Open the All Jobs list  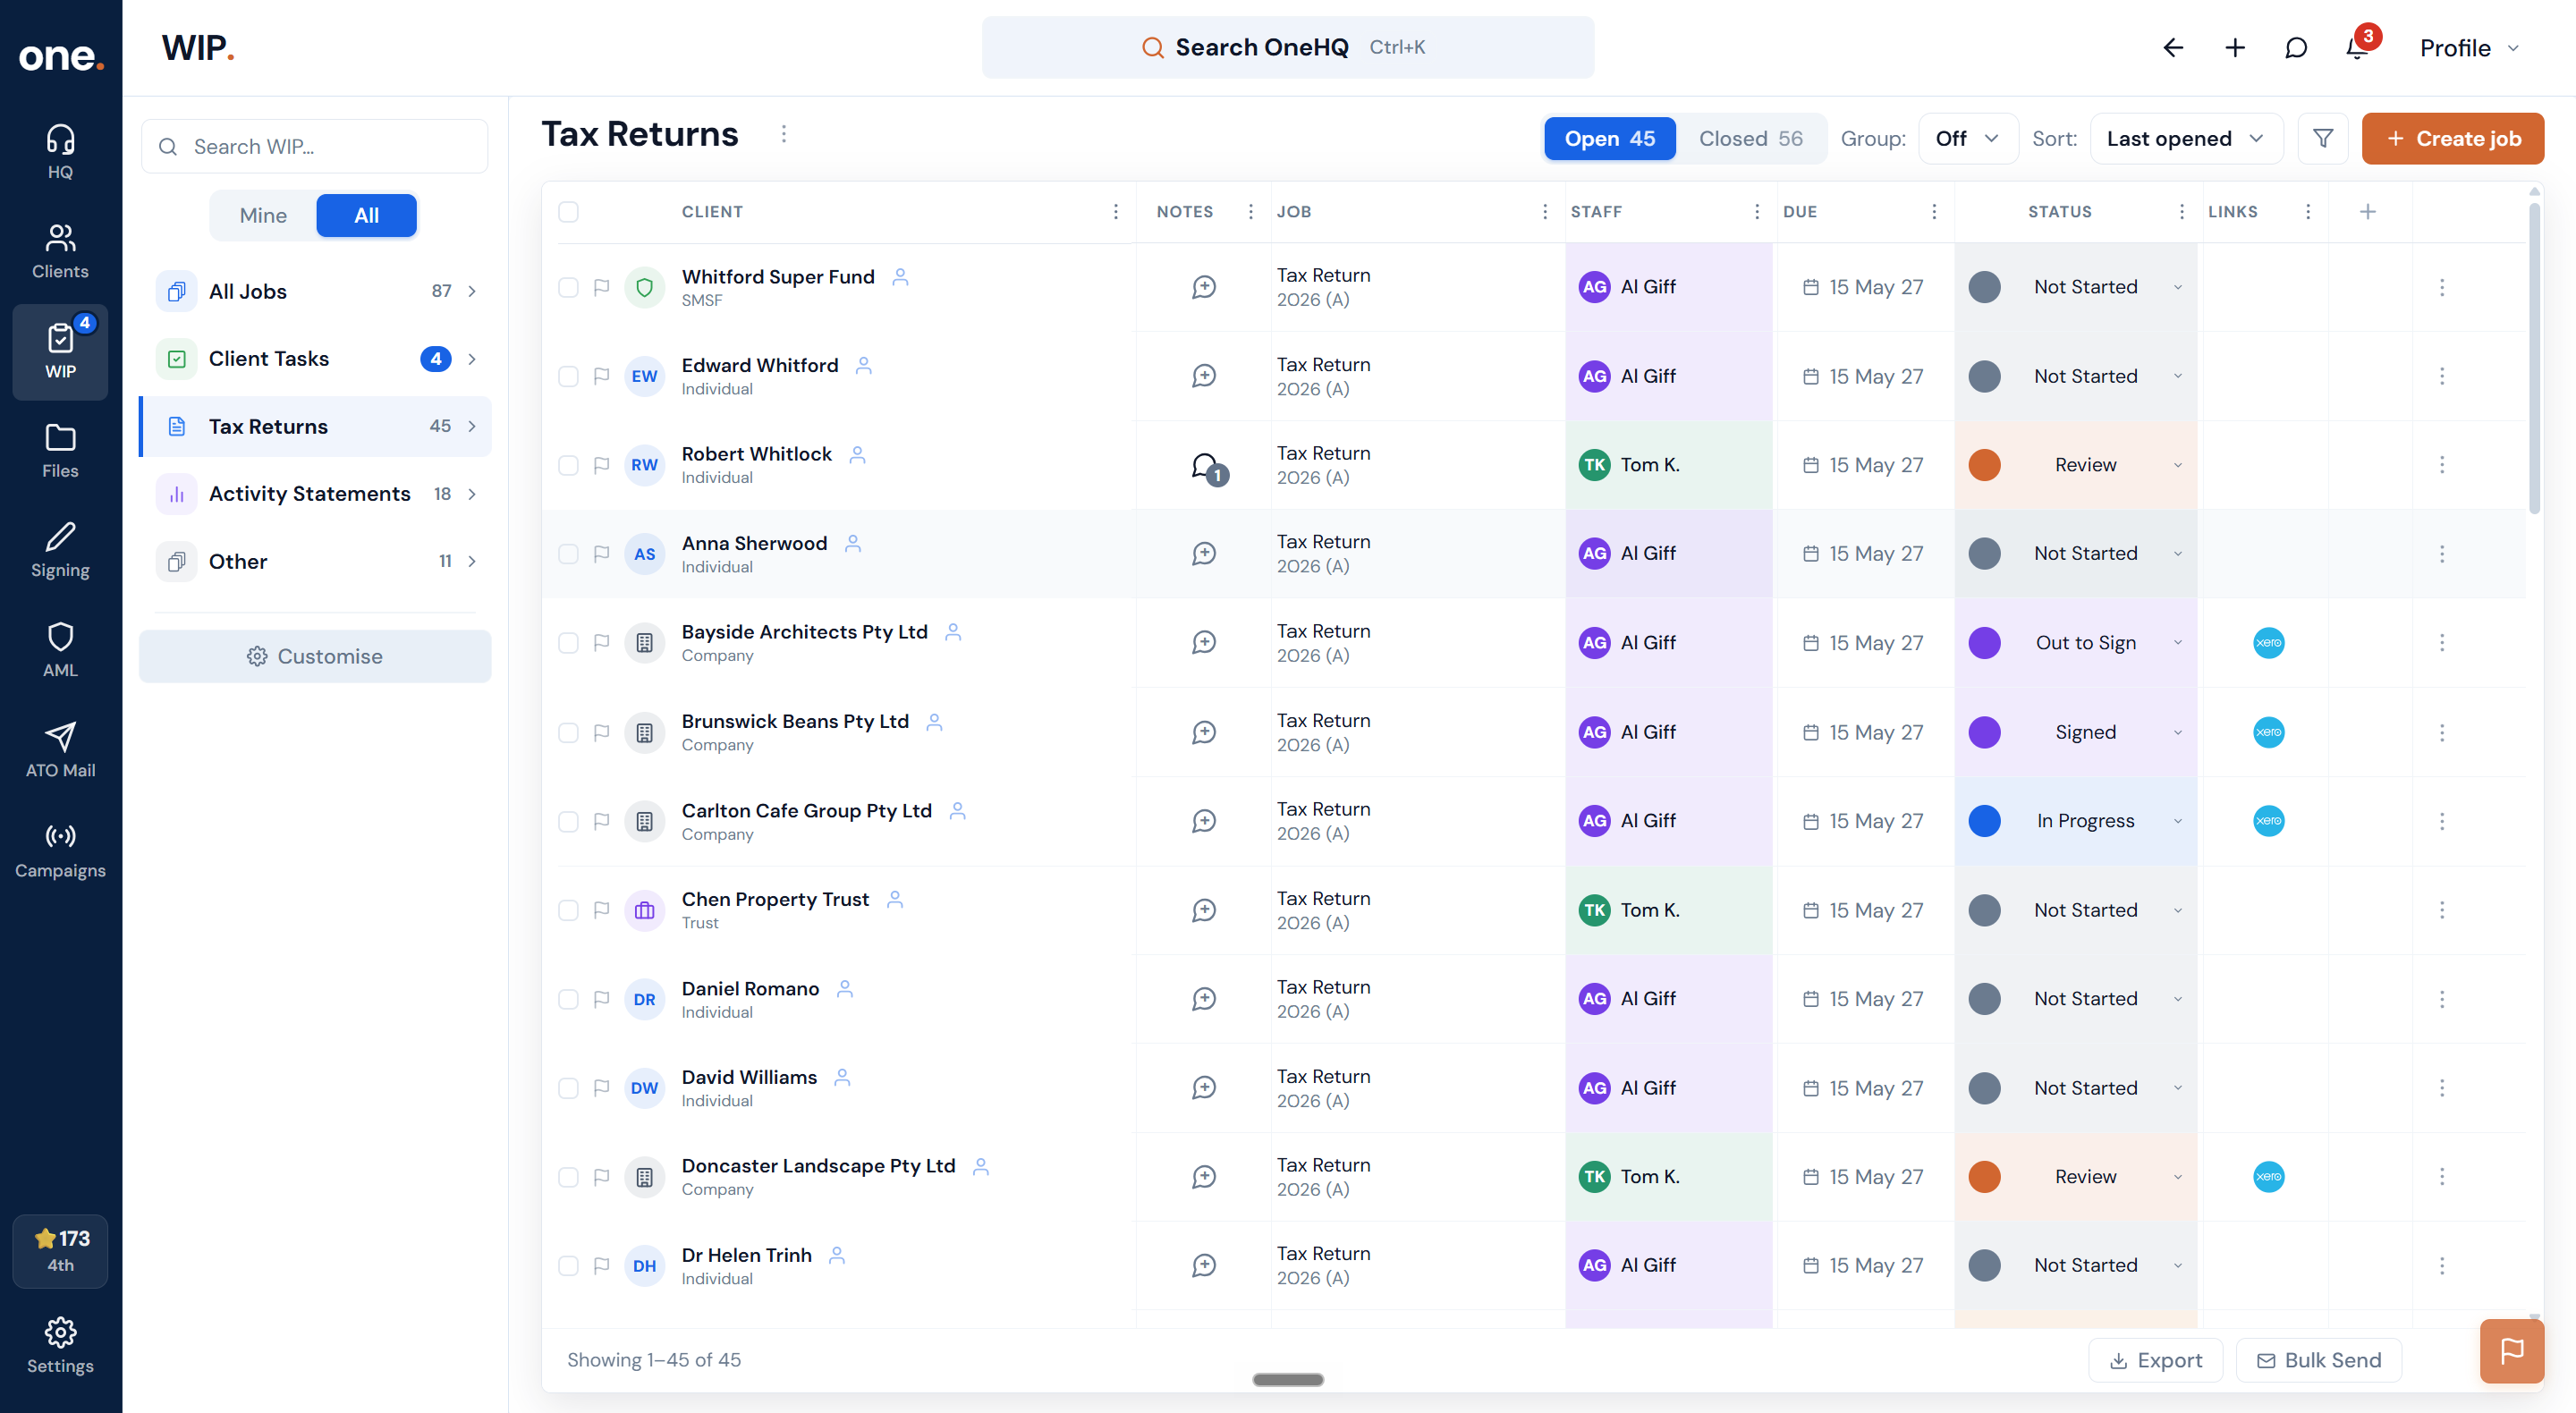(x=315, y=291)
